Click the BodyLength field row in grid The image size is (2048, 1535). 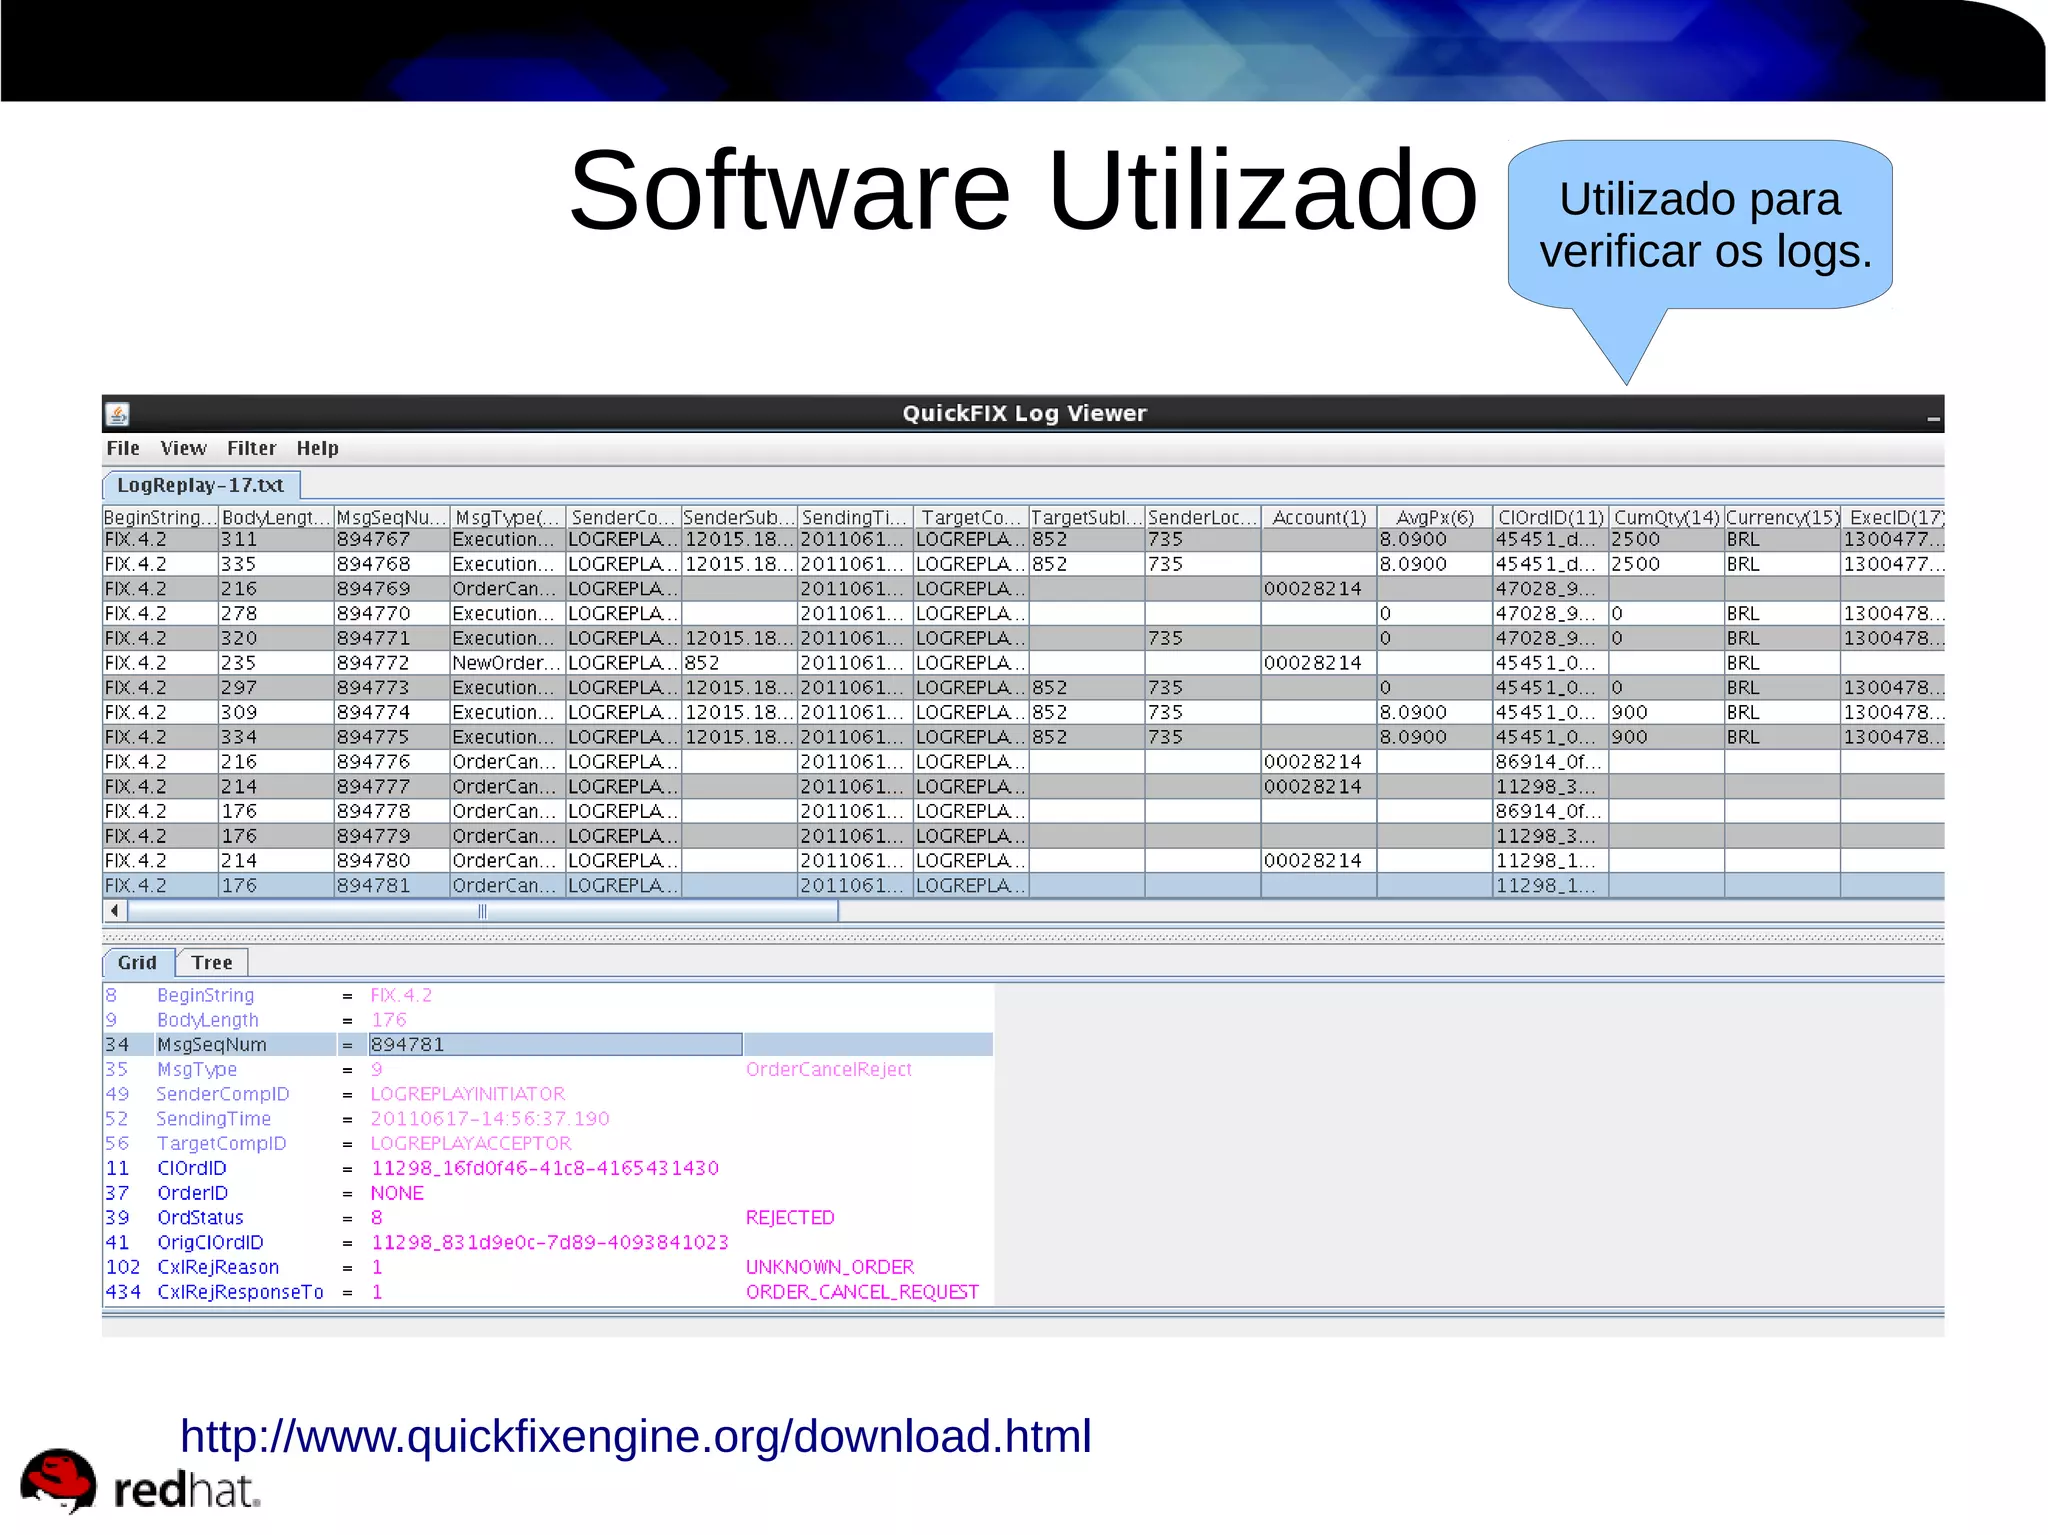[x=548, y=1020]
